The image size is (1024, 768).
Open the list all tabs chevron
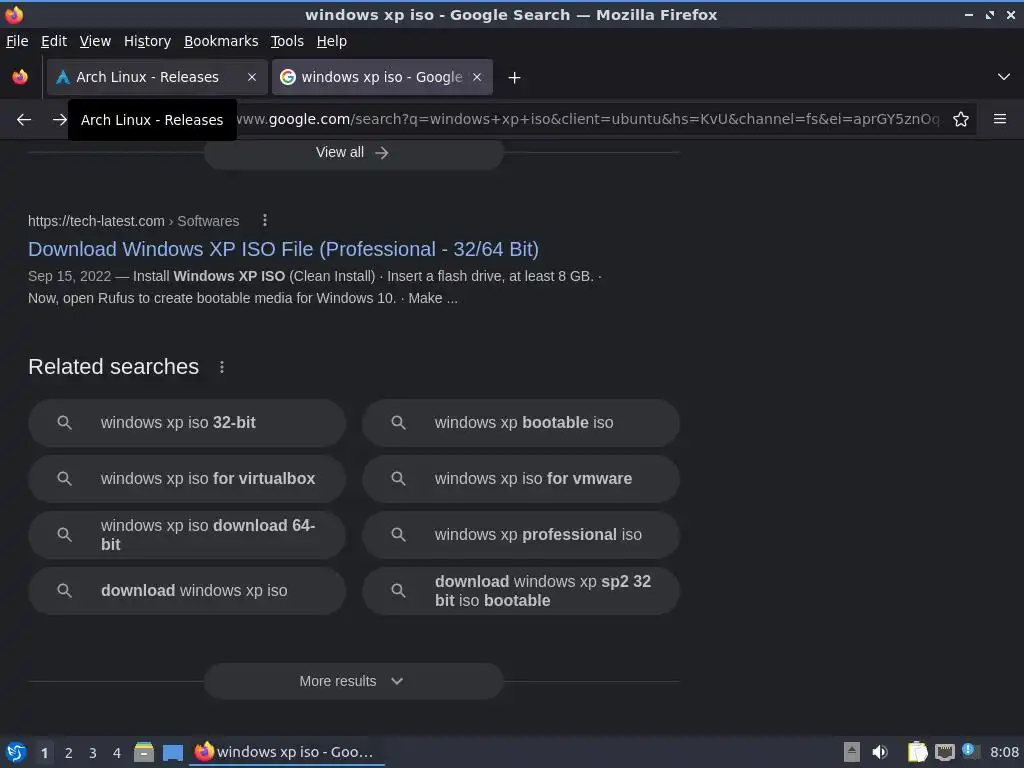1003,77
